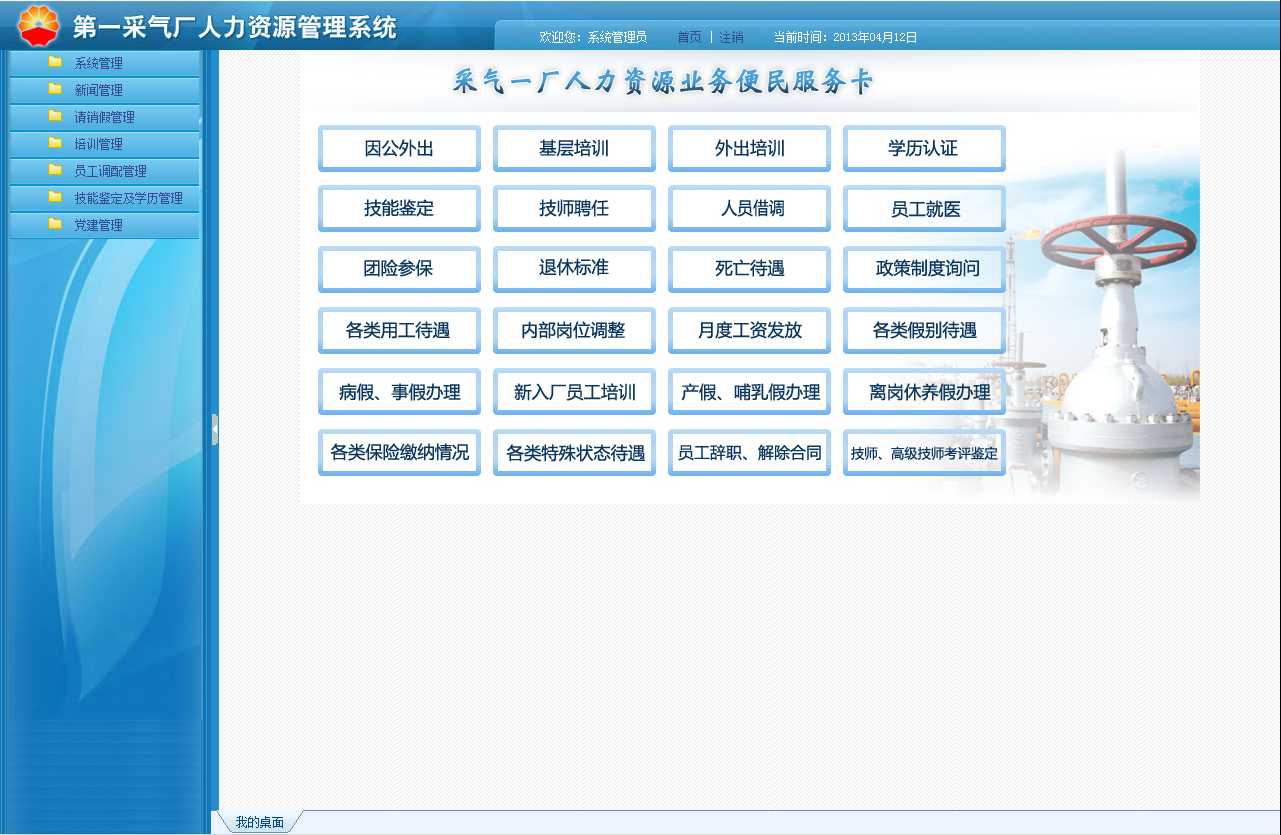Open the 新闻管理 menu
Image resolution: width=1281 pixels, height=835 pixels.
(x=104, y=90)
